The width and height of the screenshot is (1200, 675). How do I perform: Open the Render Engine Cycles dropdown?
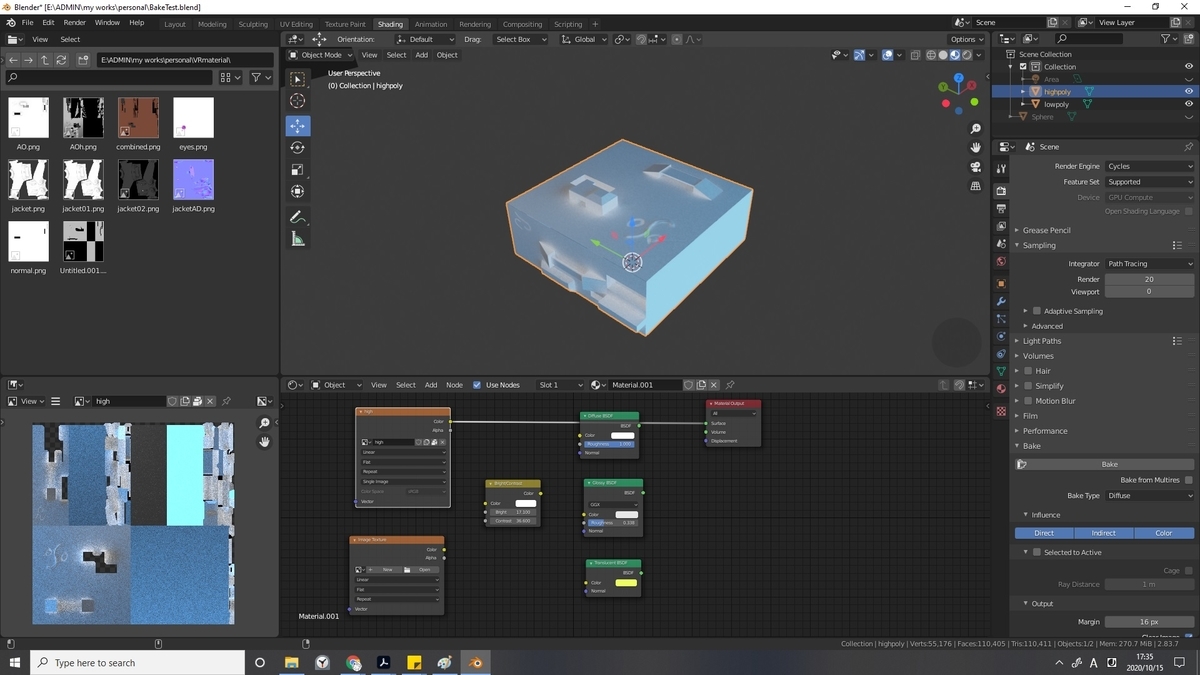click(x=1149, y=166)
